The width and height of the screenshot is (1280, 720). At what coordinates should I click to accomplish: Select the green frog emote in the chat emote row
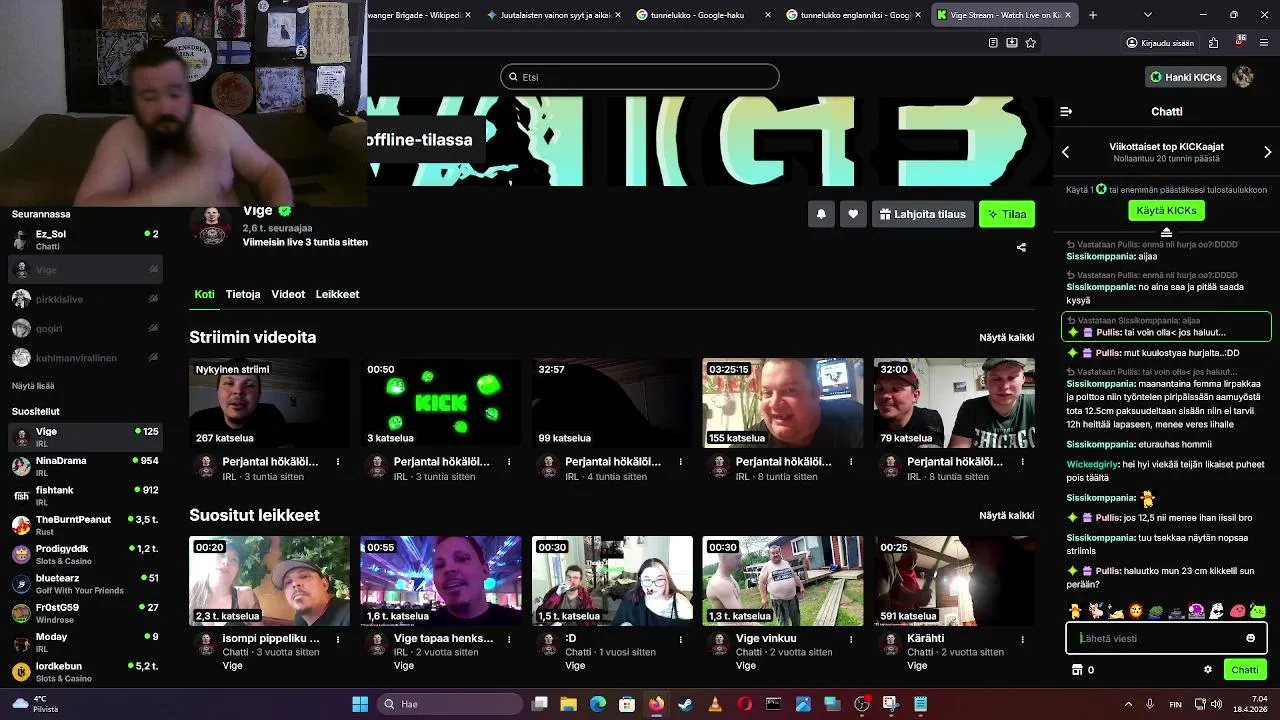[1156, 610]
